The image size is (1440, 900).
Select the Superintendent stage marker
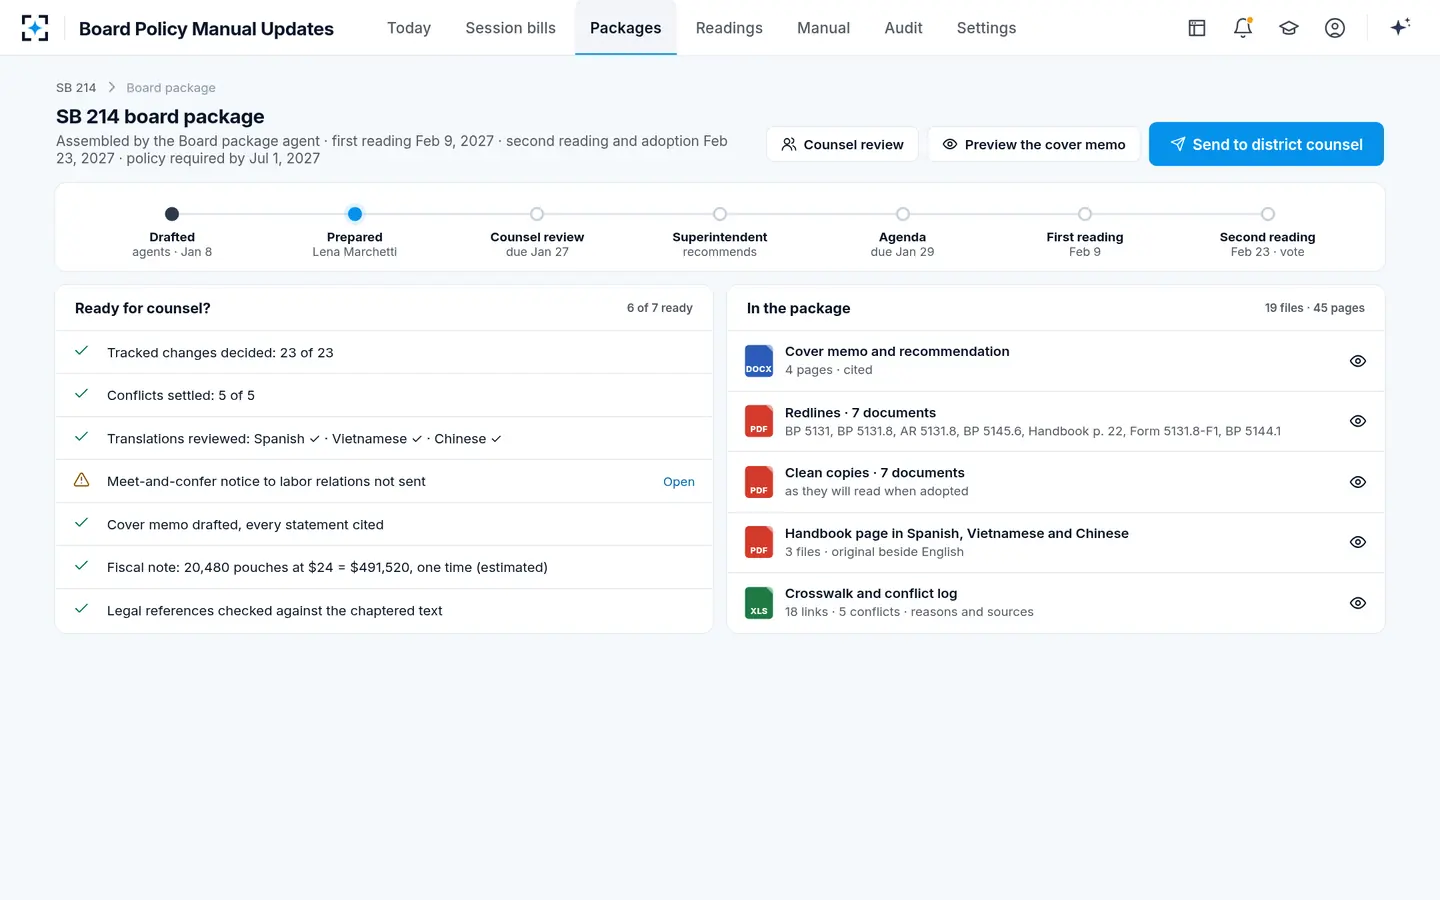point(720,214)
